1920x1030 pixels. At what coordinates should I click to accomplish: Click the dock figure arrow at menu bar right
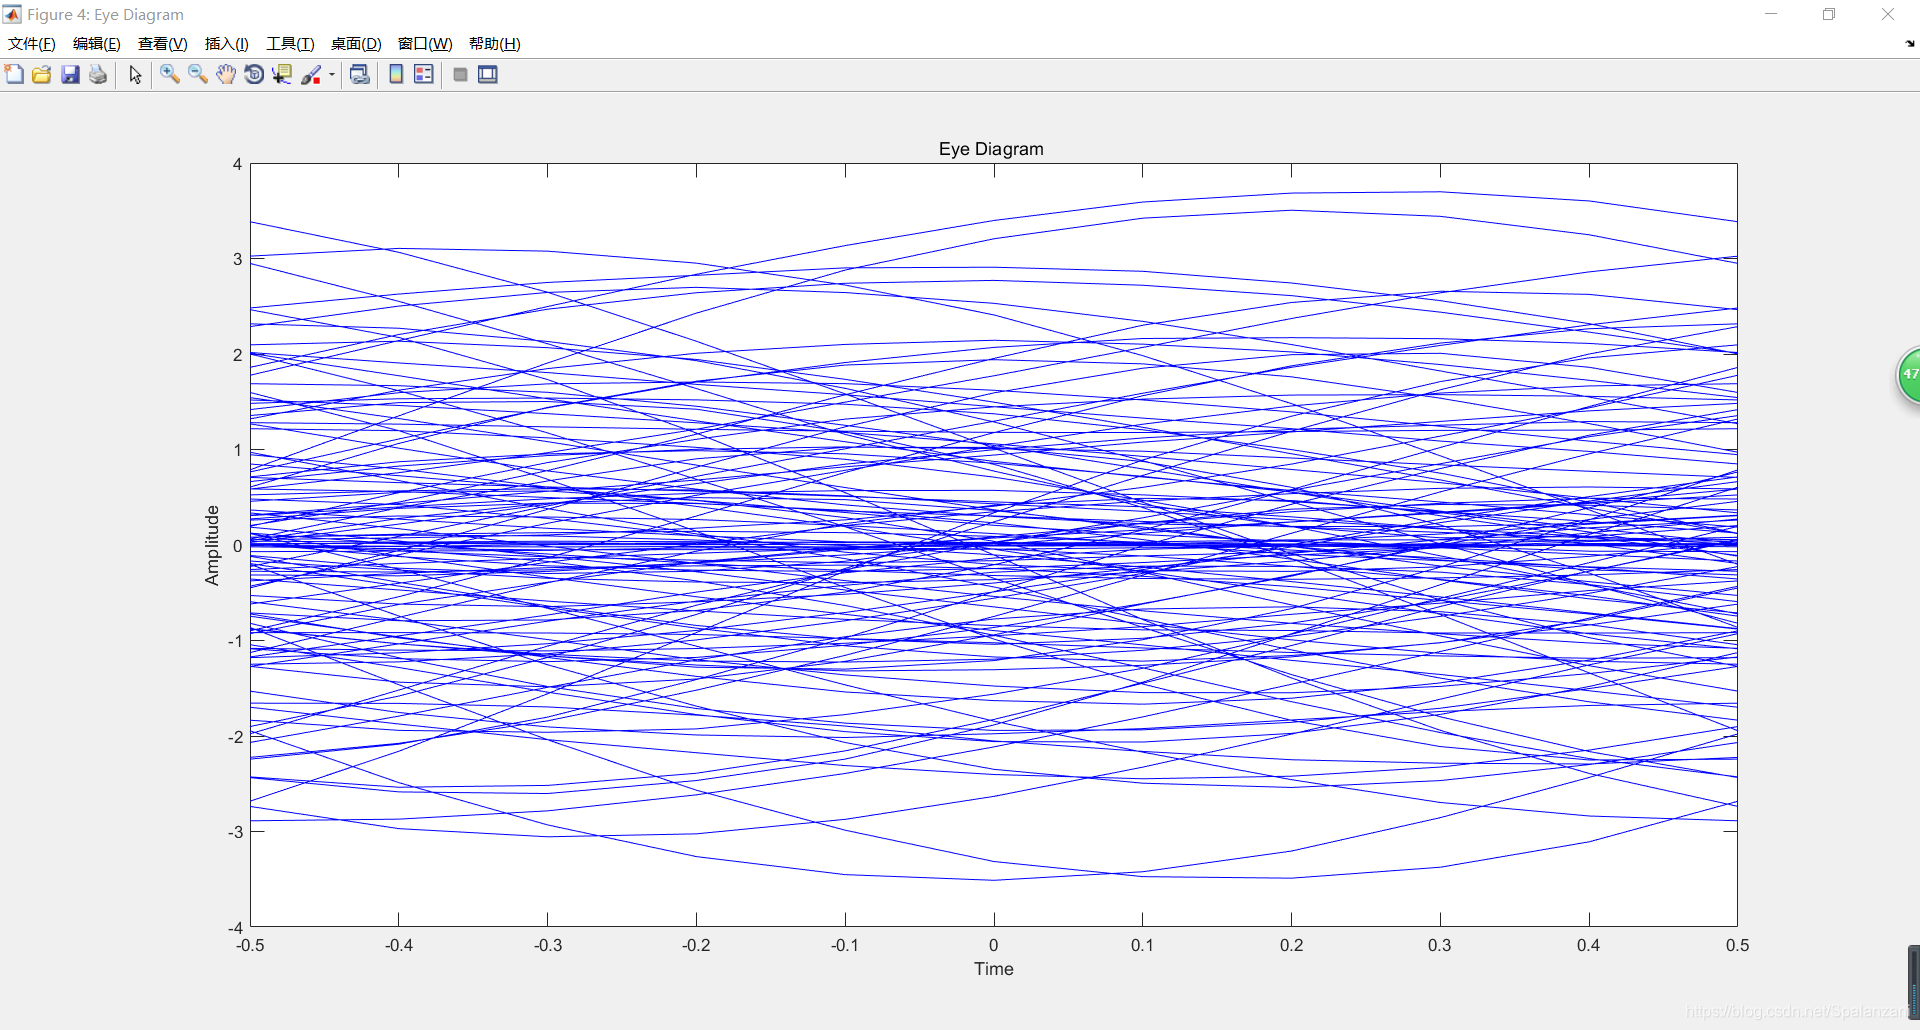1910,44
